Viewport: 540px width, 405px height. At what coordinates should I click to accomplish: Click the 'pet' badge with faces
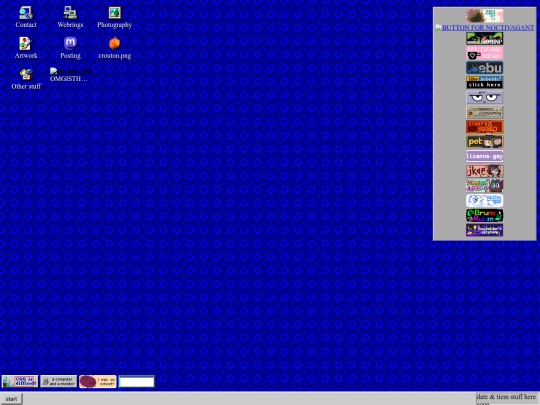coord(485,142)
